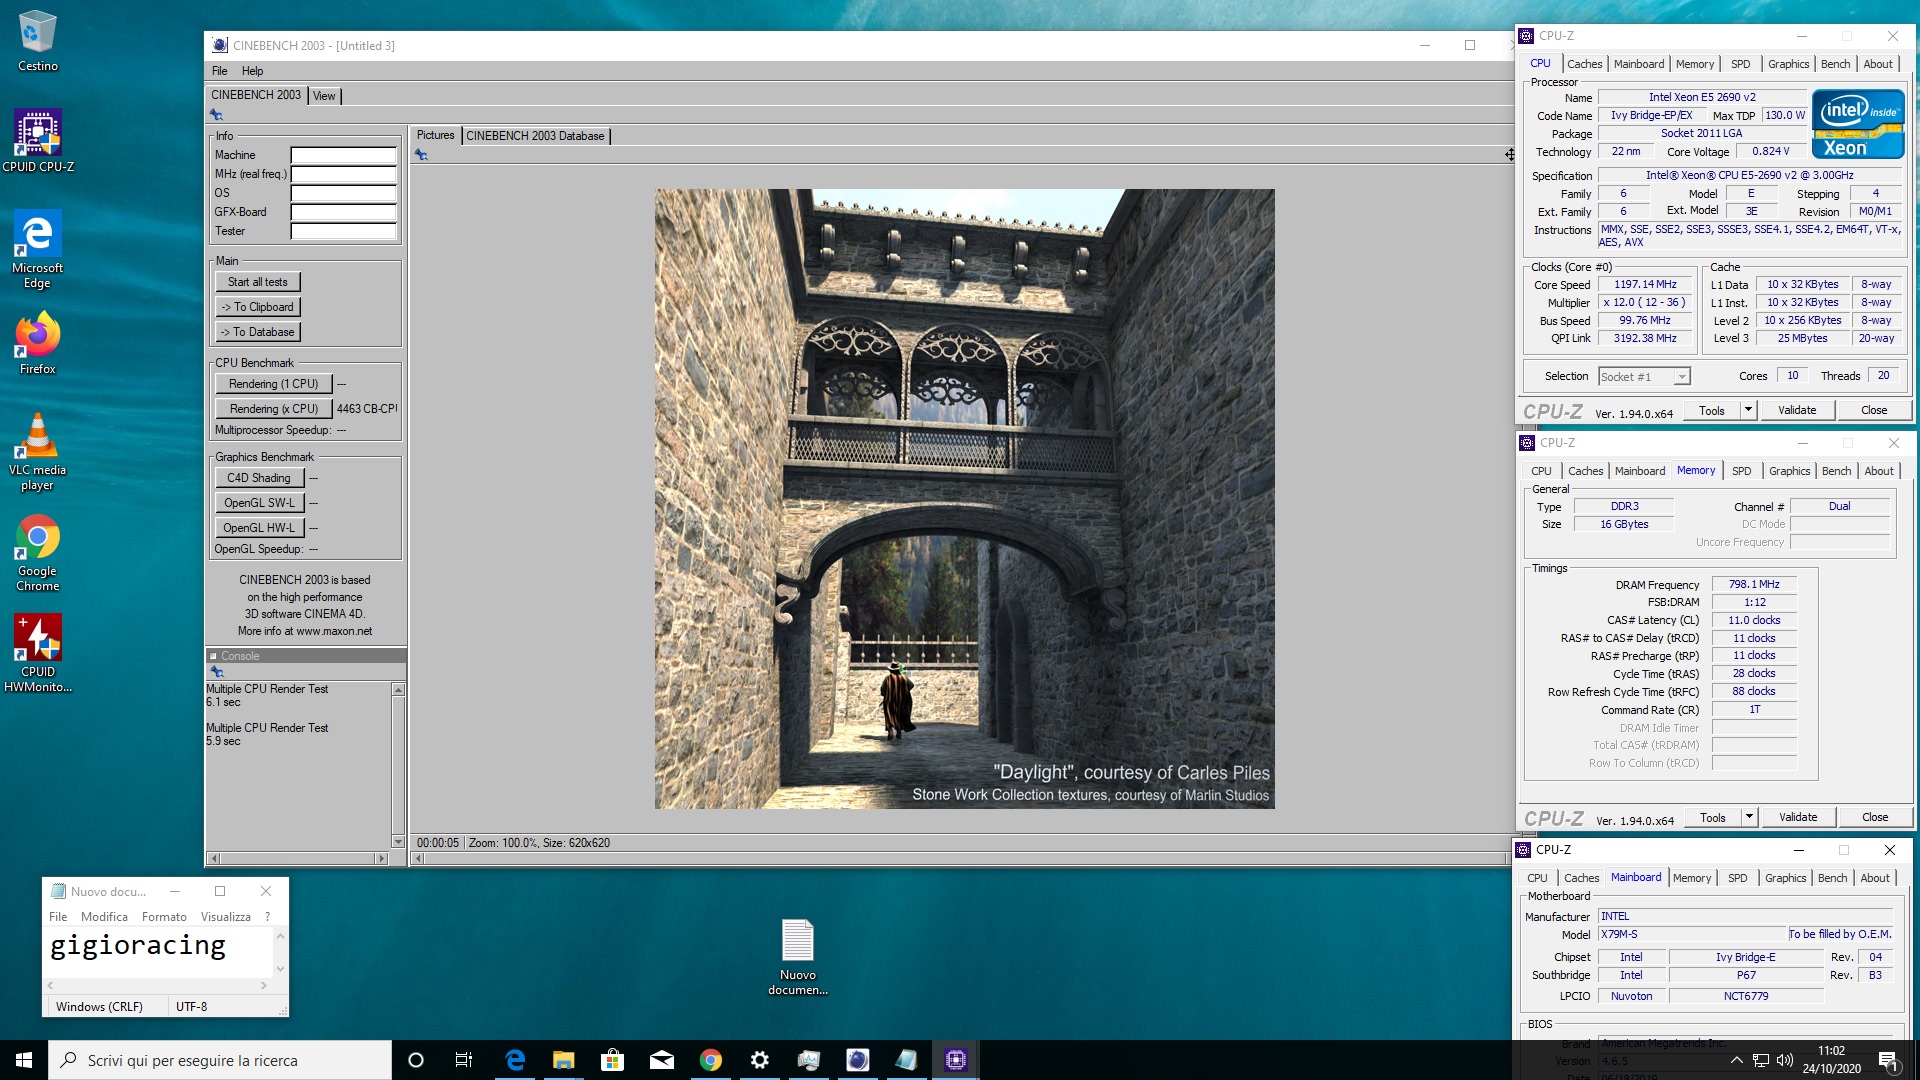This screenshot has height=1080, width=1920.
Task: Click Close button in Memory CPU-Z window
Action: (1874, 817)
